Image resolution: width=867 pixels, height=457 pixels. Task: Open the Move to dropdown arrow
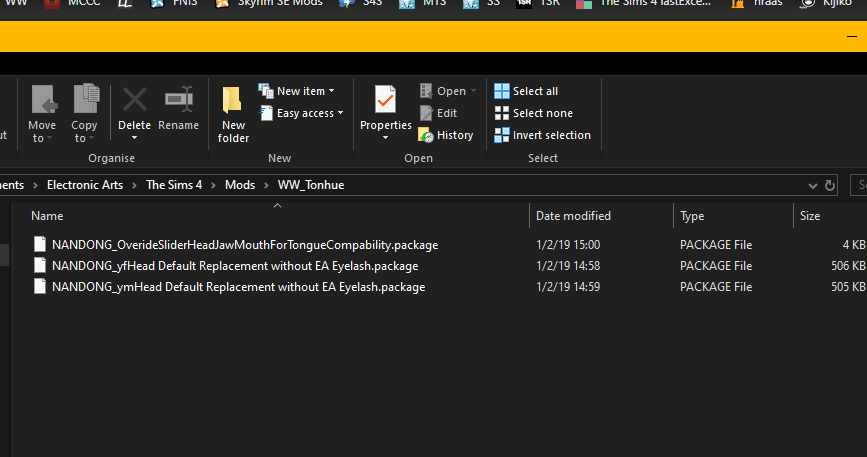click(x=49, y=138)
